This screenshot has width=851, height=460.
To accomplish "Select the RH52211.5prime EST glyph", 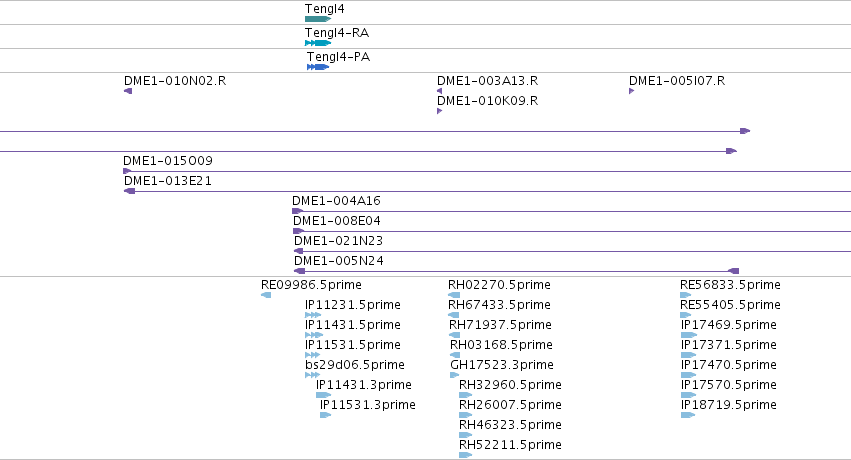I will (x=466, y=455).
